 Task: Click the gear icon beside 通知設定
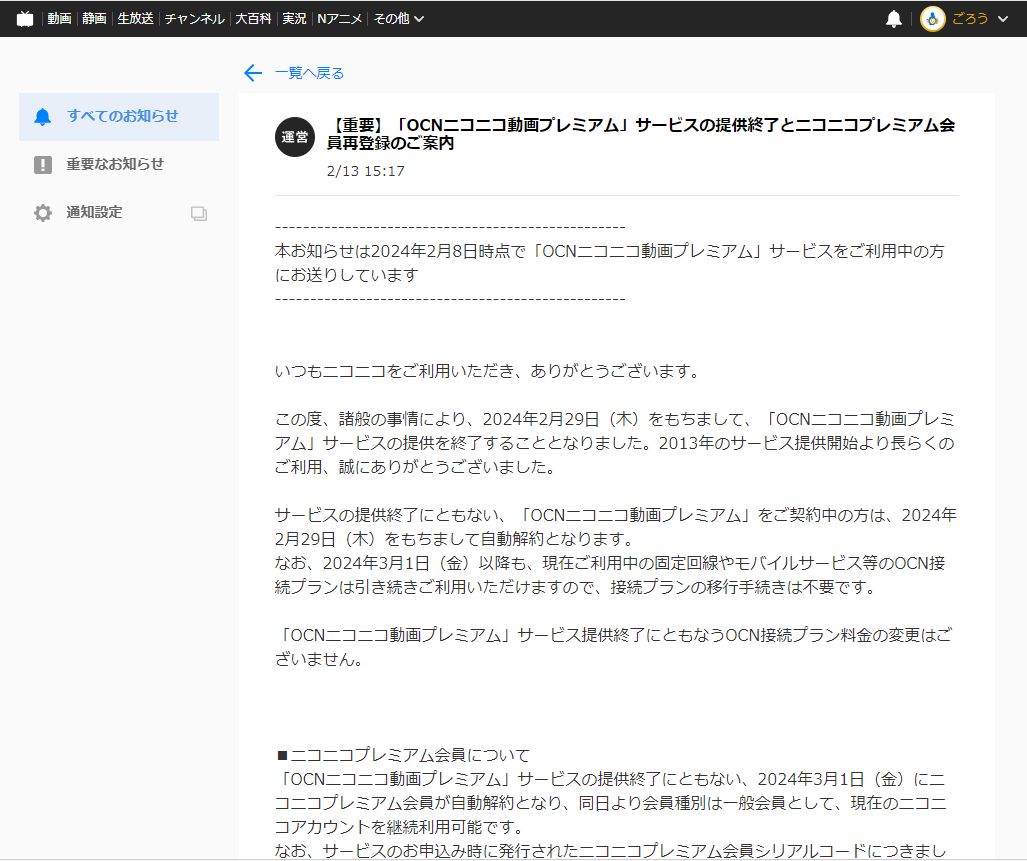point(43,213)
